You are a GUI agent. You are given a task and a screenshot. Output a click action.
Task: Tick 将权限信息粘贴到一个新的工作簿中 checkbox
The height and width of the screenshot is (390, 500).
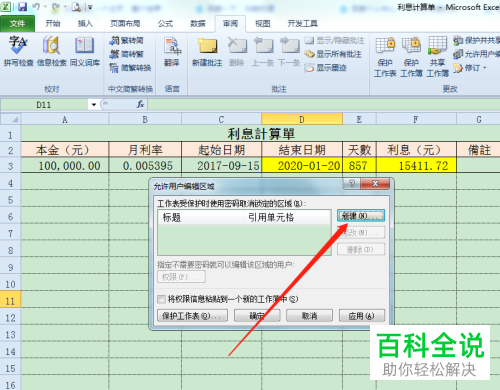click(x=161, y=299)
